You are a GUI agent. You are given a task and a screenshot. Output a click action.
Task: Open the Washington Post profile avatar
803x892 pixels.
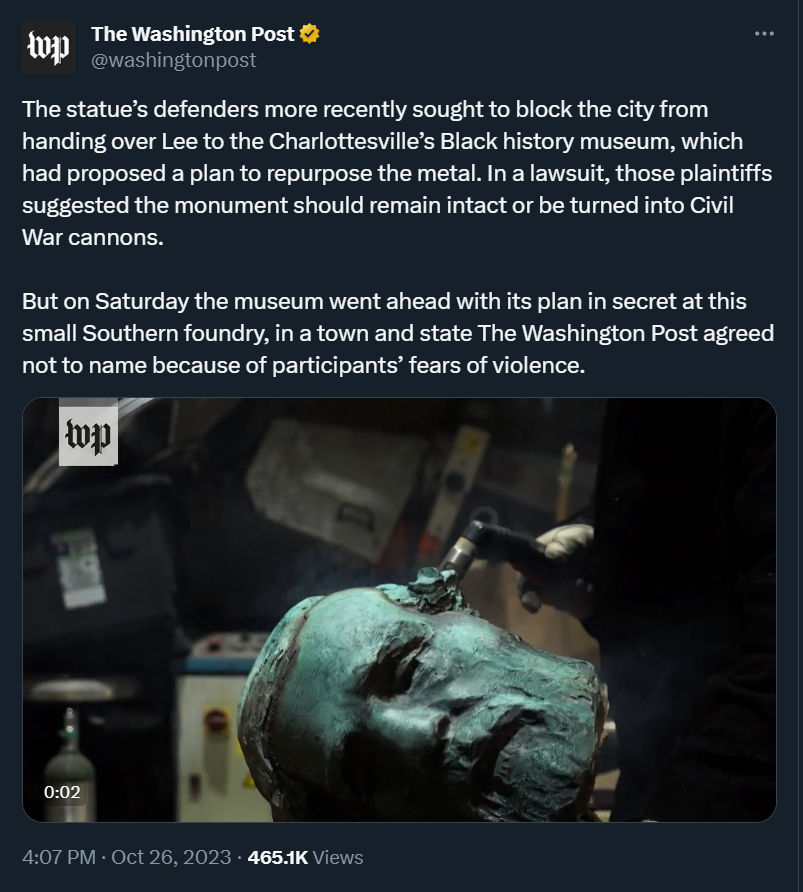48,47
